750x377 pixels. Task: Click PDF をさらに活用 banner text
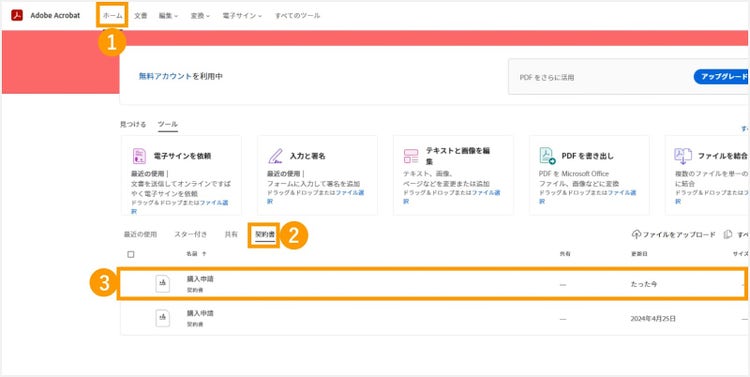click(547, 77)
